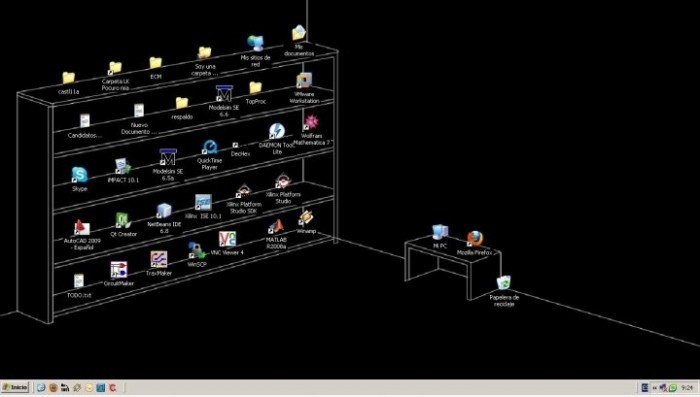This screenshot has height=397, width=700.
Task: Select the castilla folder
Action: [x=68, y=78]
